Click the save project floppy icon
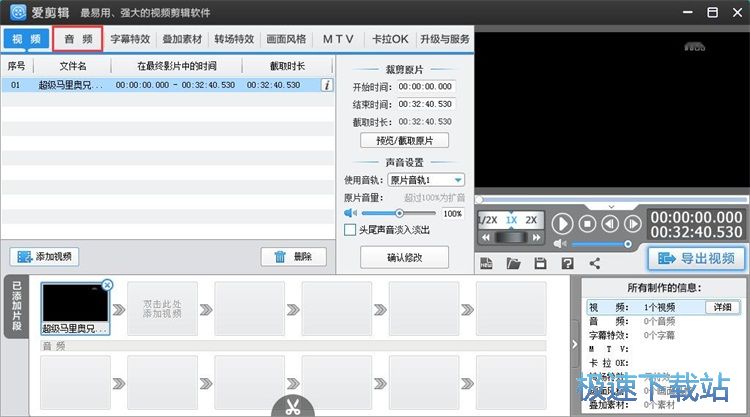Screen dimensions: 750x417 (x=540, y=263)
